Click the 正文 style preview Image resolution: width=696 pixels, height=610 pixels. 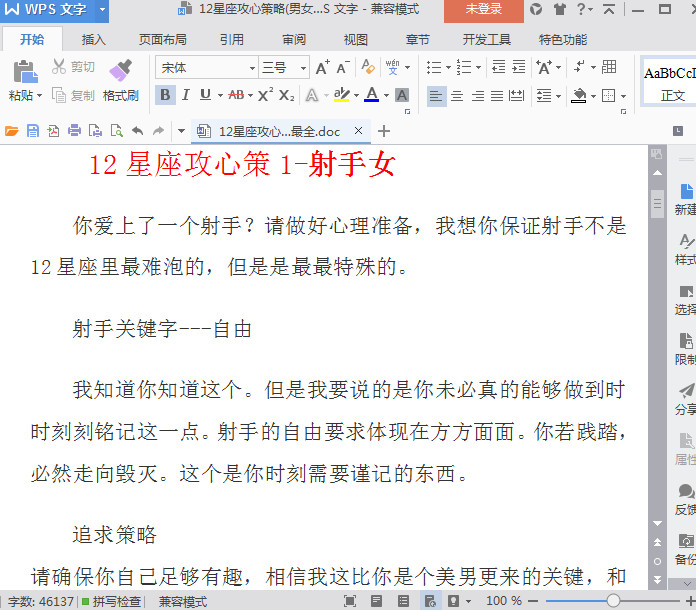click(670, 83)
